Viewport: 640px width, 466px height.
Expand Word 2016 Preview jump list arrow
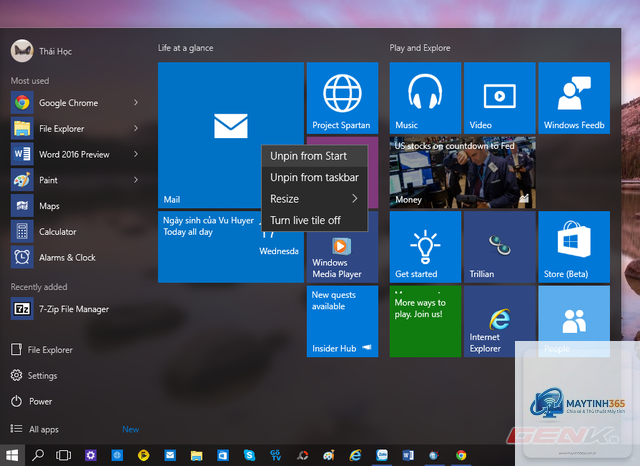(136, 154)
